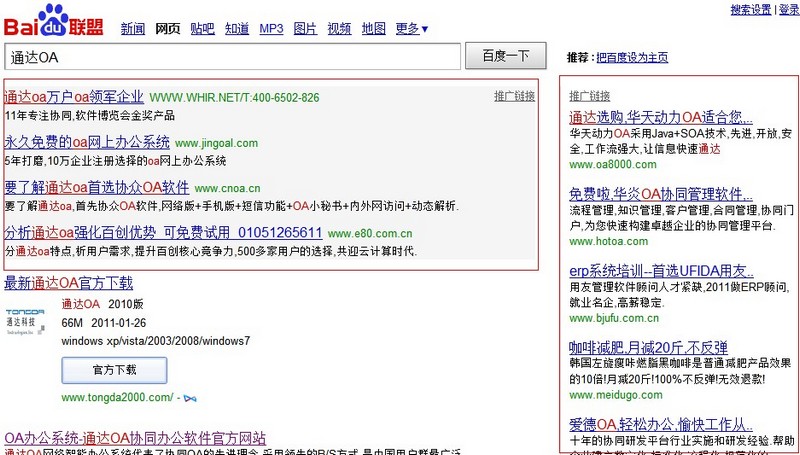Open sidebar ad 爱德OA,轻松办公
The height and width of the screenshot is (455, 800).
pos(661,424)
